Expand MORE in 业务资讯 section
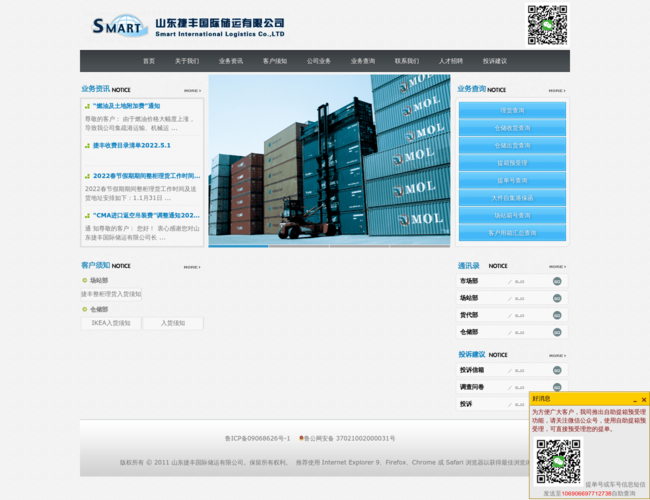 coord(192,90)
